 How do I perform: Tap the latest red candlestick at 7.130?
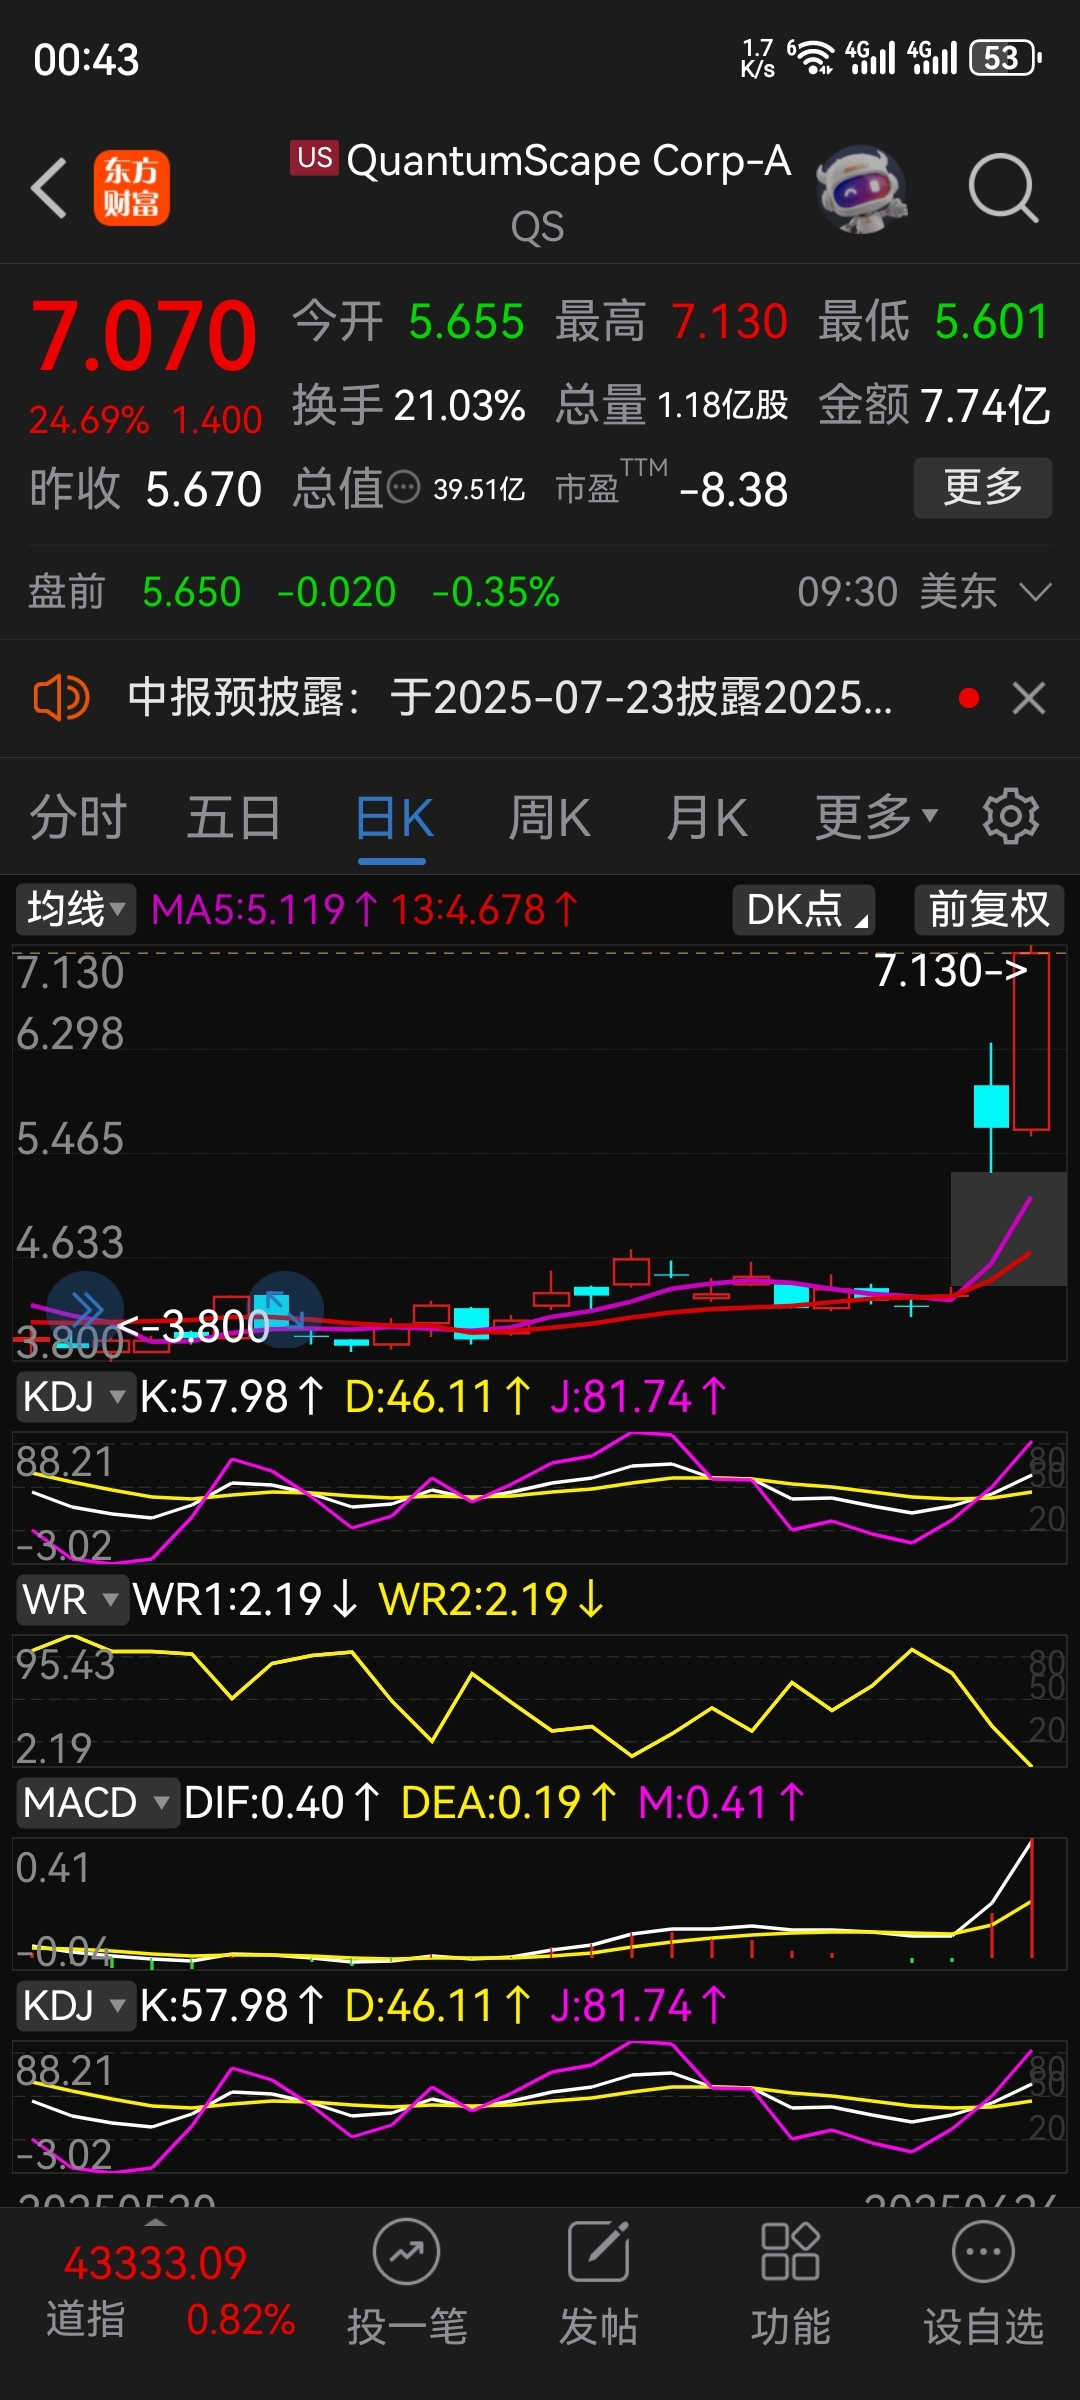(x=1031, y=1040)
